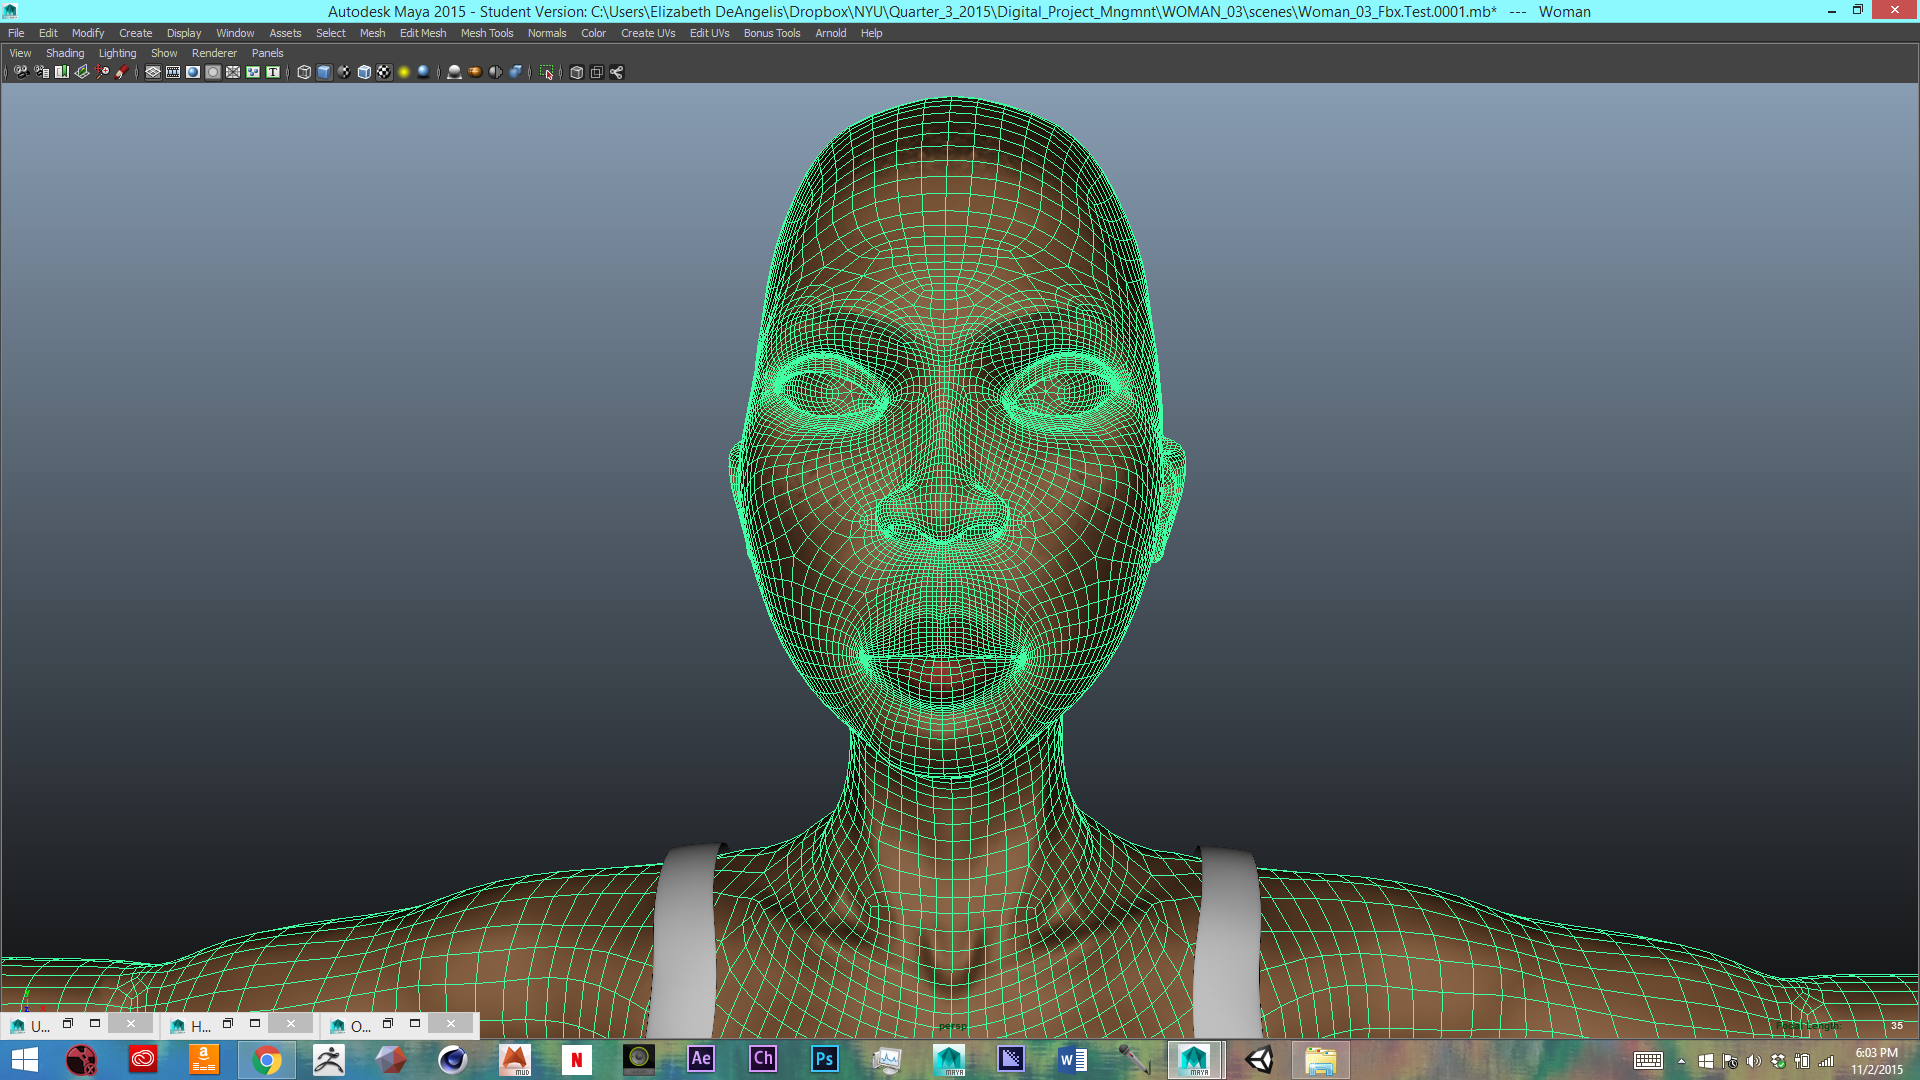Open the Display menu
The image size is (1920, 1080).
pyautogui.click(x=184, y=33)
